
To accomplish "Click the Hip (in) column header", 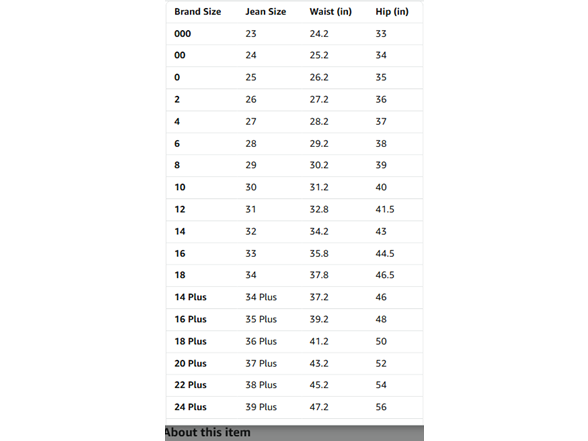I will 392,12.
